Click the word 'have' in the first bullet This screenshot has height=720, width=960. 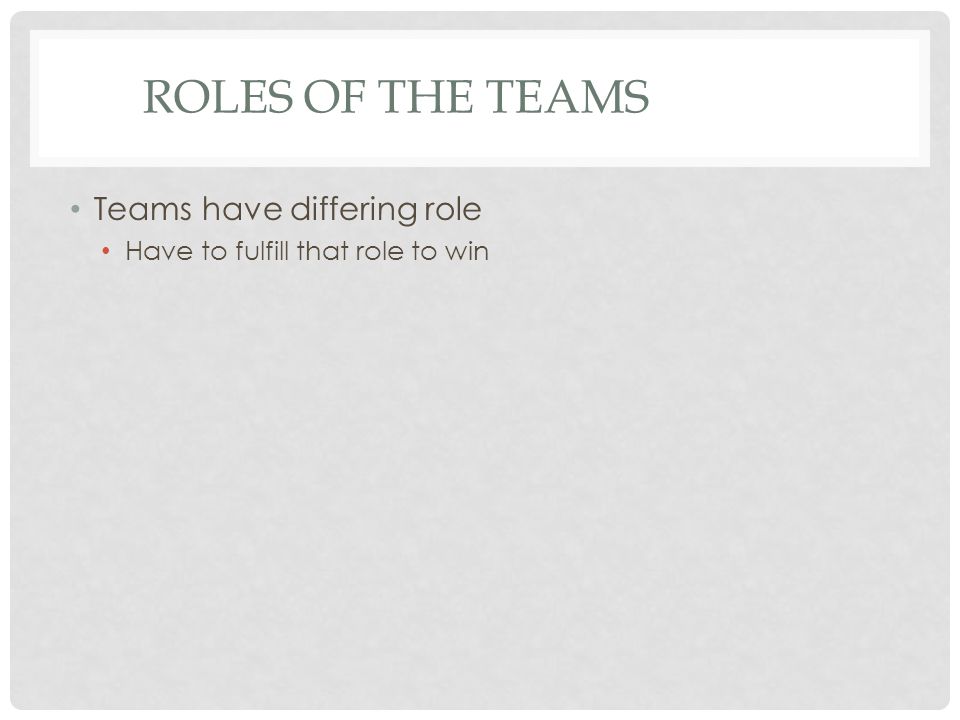click(241, 209)
